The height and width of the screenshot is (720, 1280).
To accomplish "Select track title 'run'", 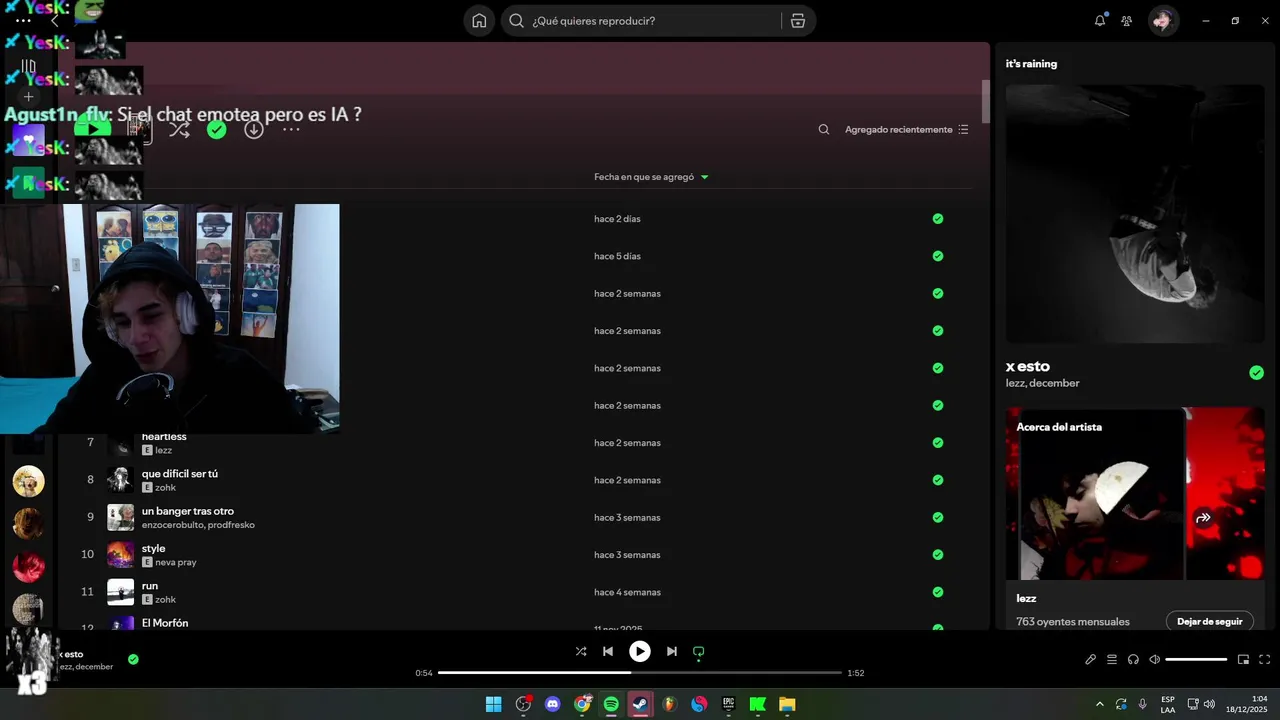I will [x=149, y=586].
